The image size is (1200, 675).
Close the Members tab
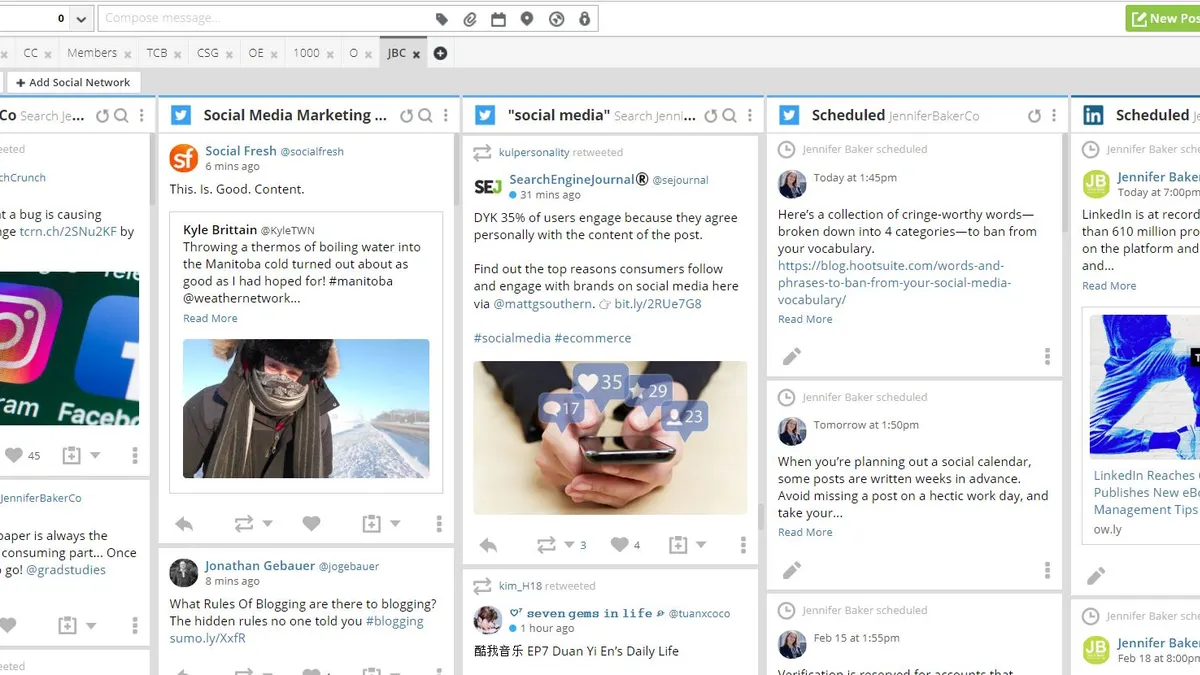point(127,54)
